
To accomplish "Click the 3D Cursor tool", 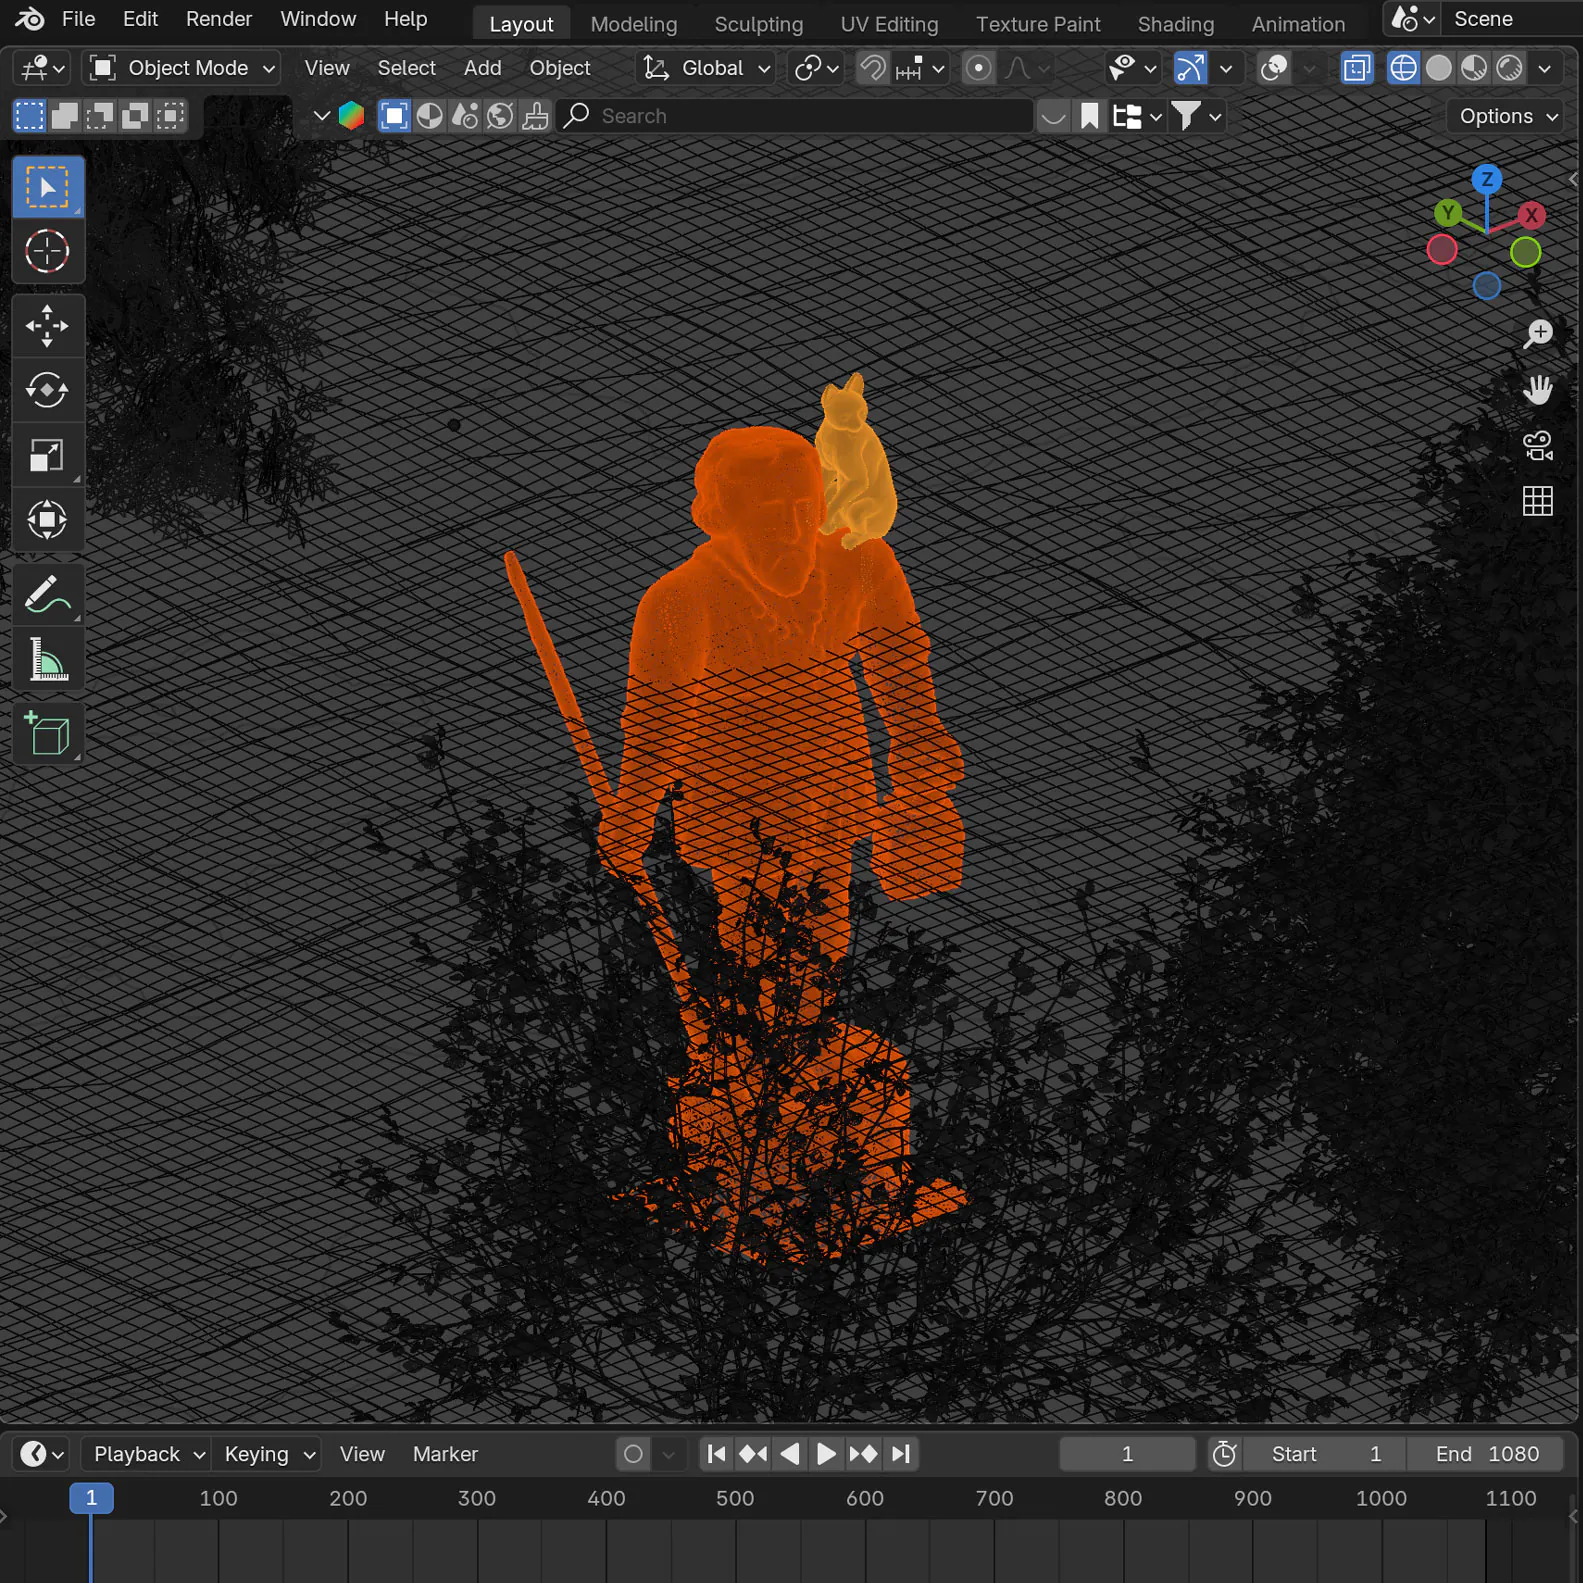I will (x=47, y=252).
